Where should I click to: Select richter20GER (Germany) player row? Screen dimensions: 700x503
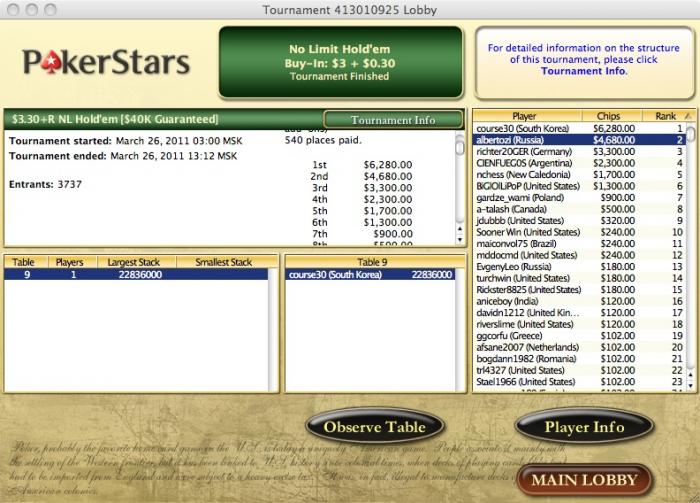coord(579,151)
